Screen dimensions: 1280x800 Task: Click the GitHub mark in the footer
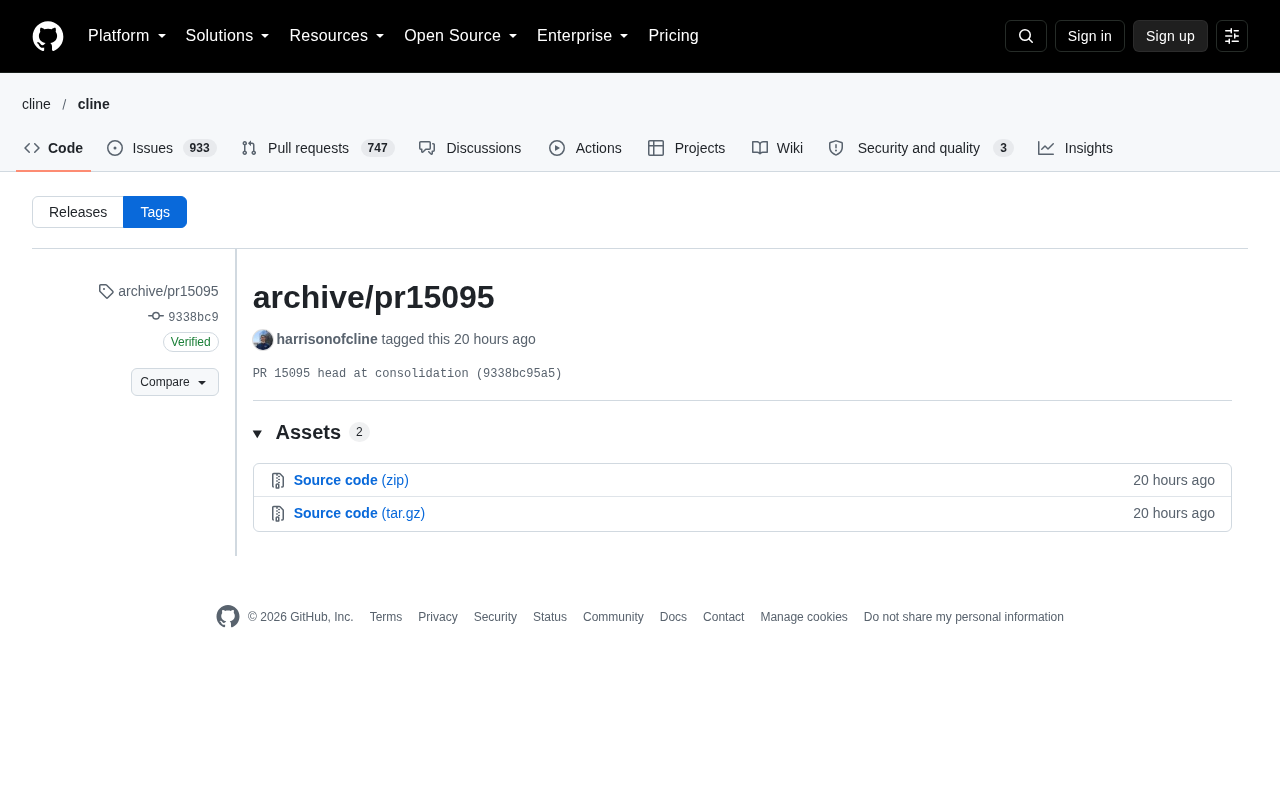(228, 616)
